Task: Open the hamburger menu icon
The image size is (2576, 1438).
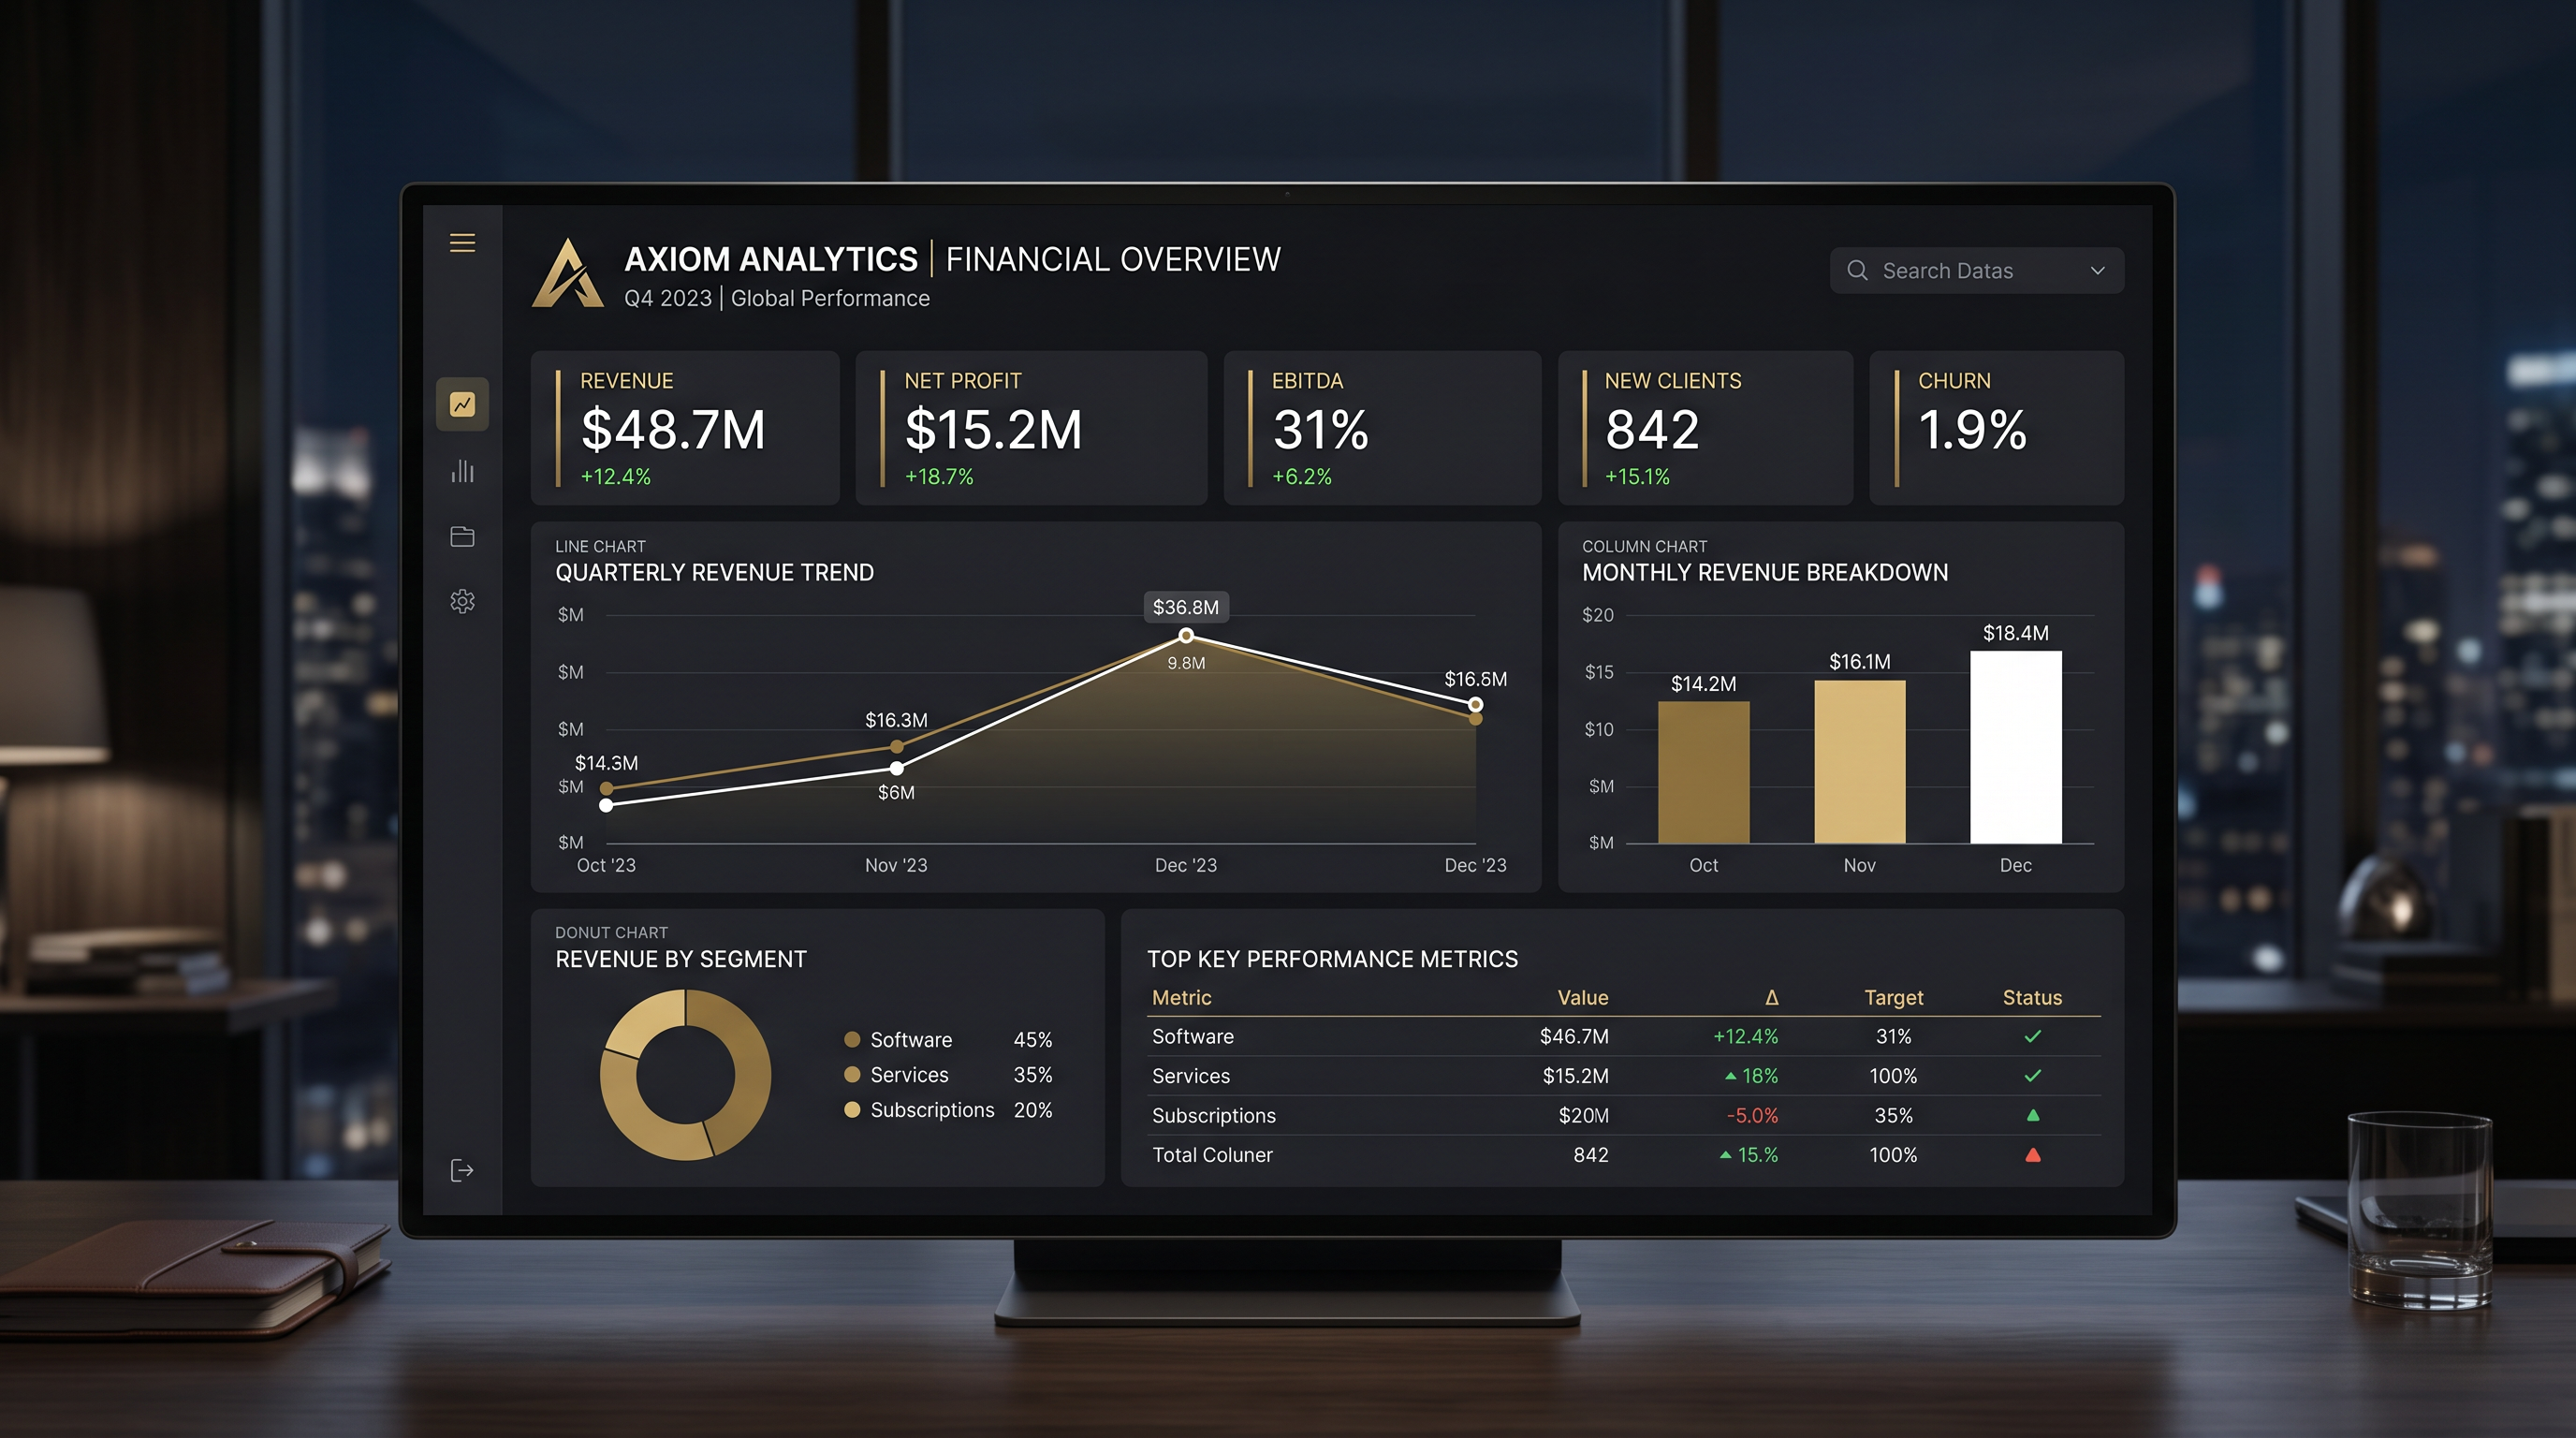Action: [x=462, y=243]
